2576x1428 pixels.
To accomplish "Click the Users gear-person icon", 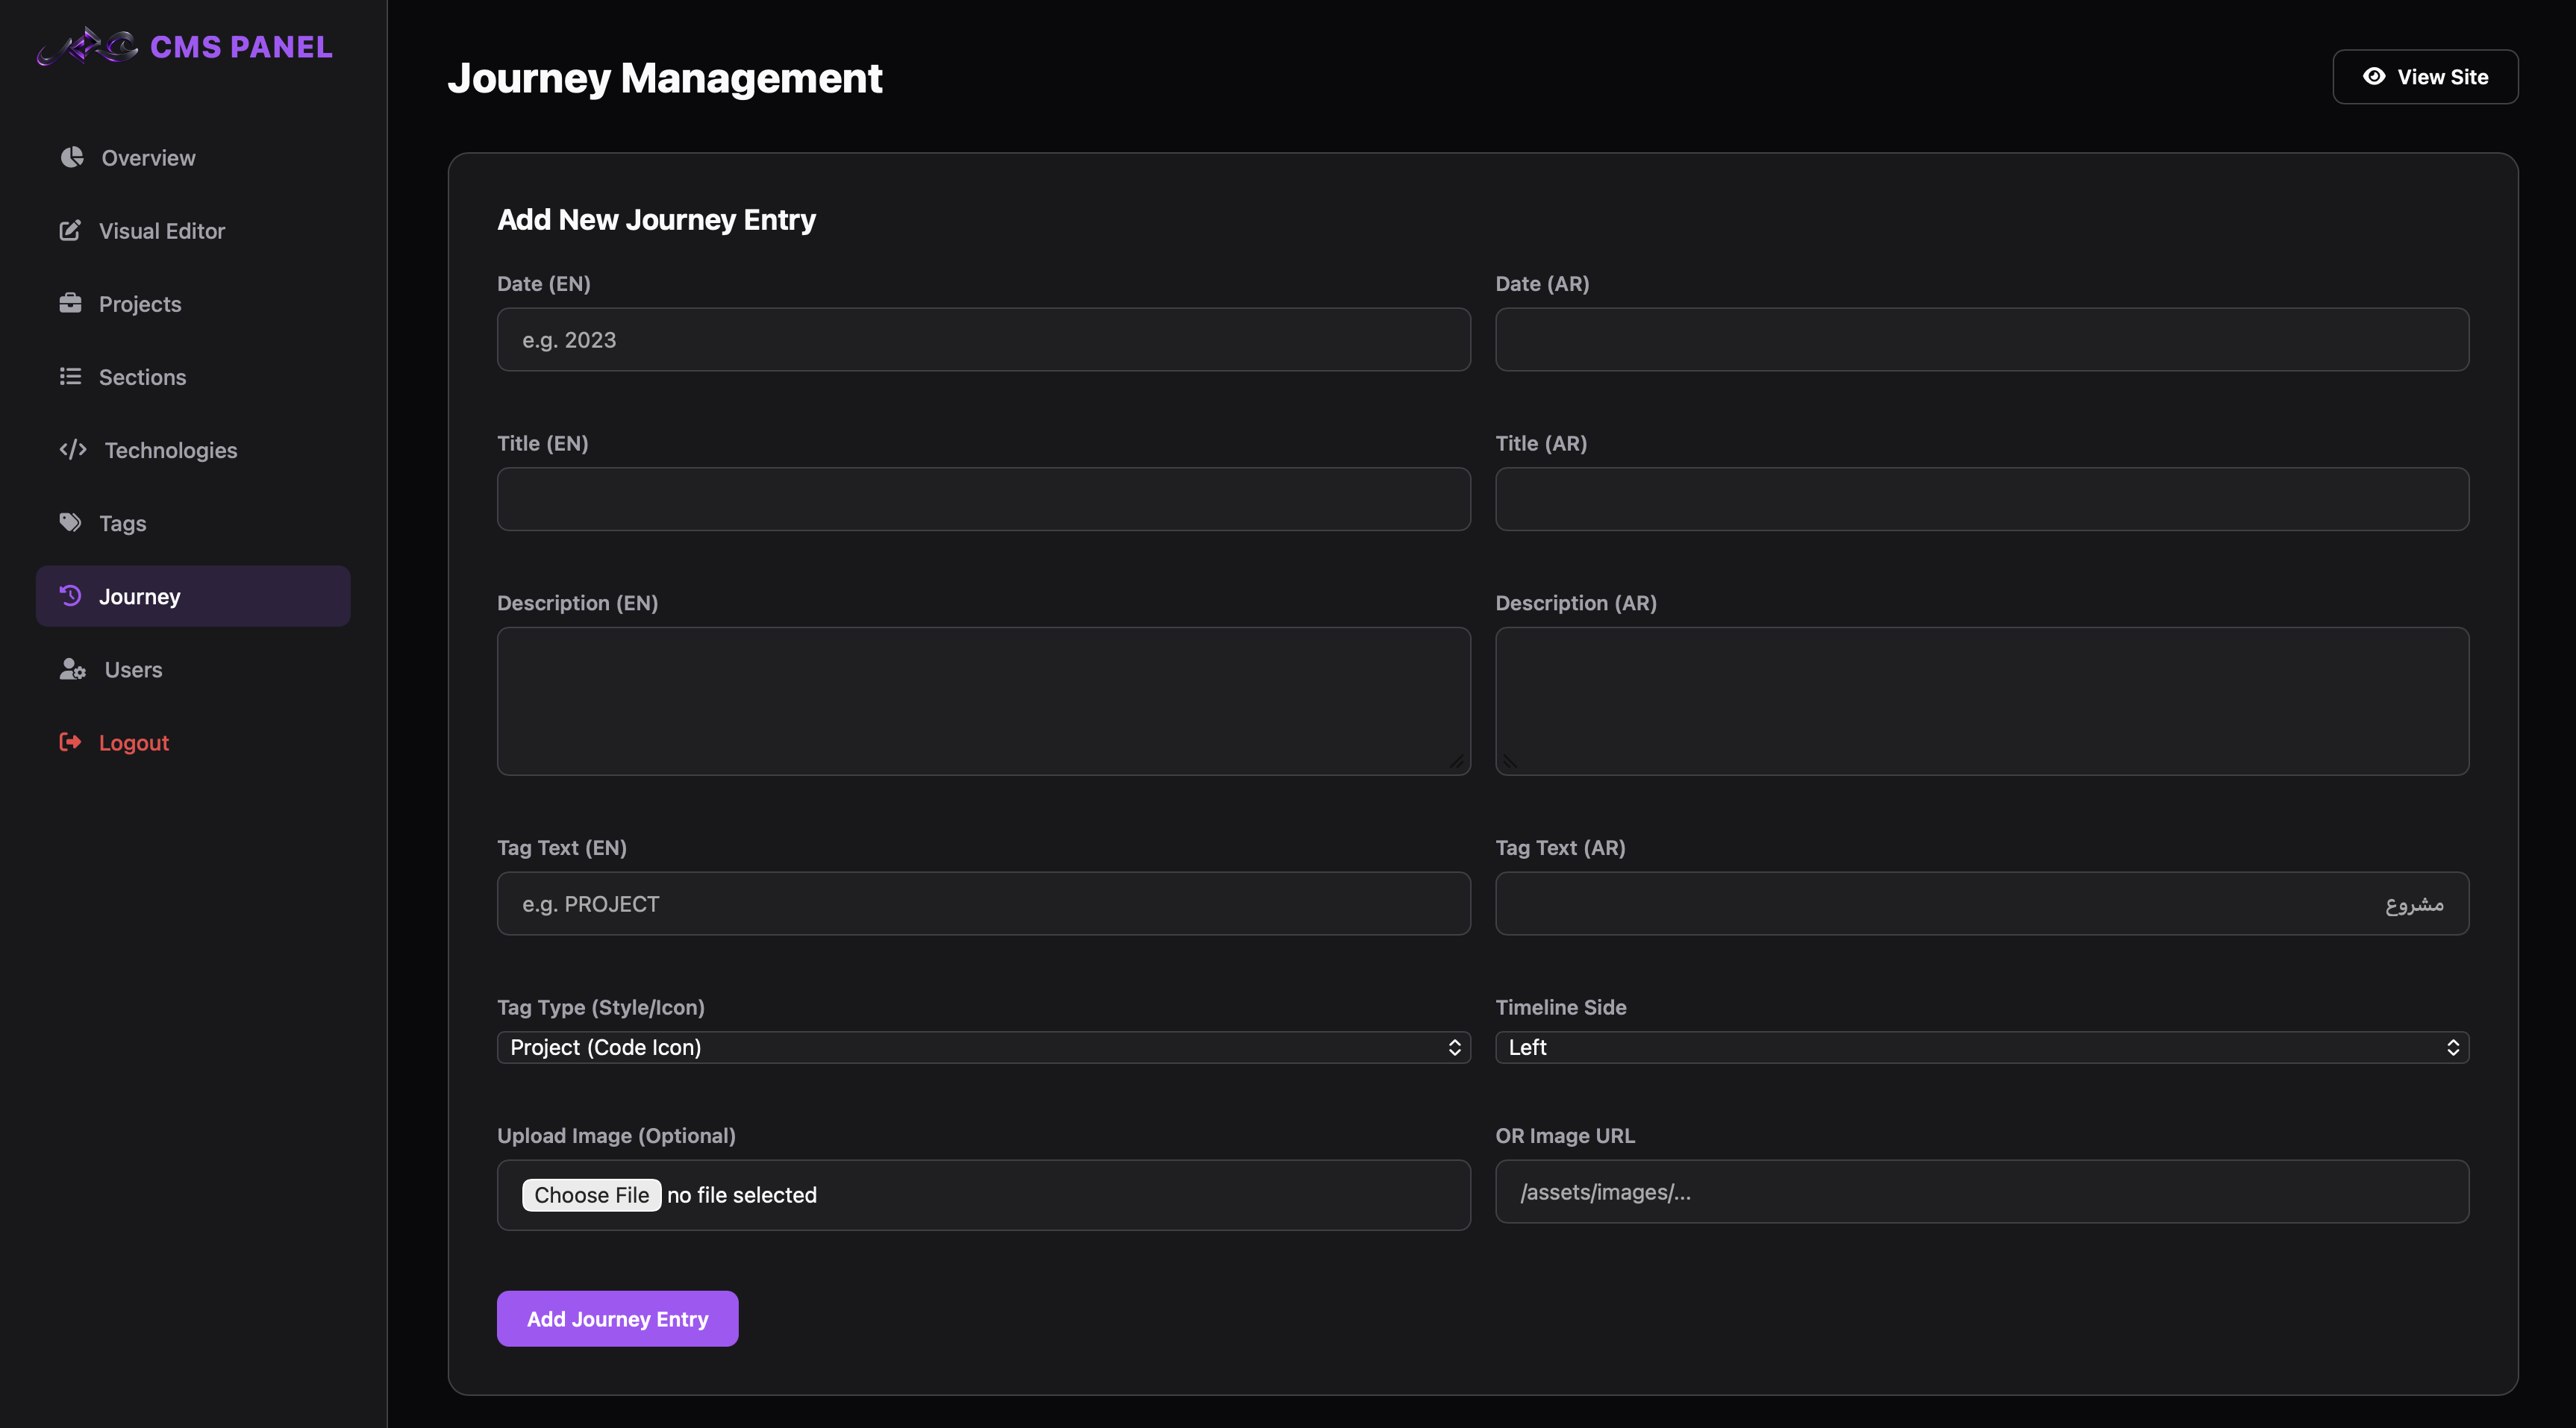I will point(73,669).
